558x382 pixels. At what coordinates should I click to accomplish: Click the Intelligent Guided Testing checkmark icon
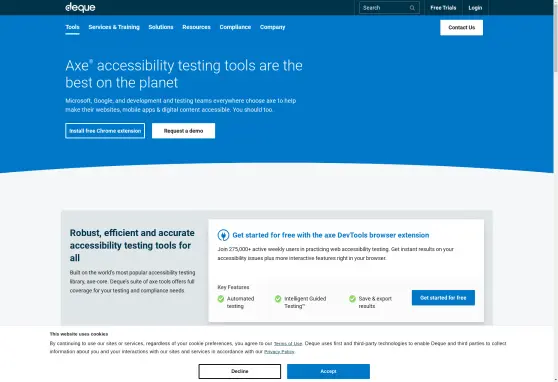pyautogui.click(x=278, y=299)
